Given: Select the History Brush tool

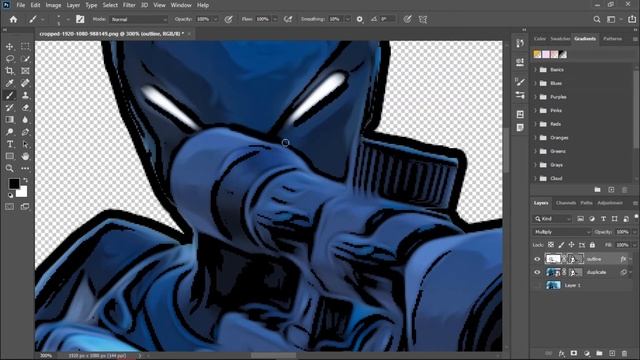Looking at the screenshot, I should coord(9,108).
